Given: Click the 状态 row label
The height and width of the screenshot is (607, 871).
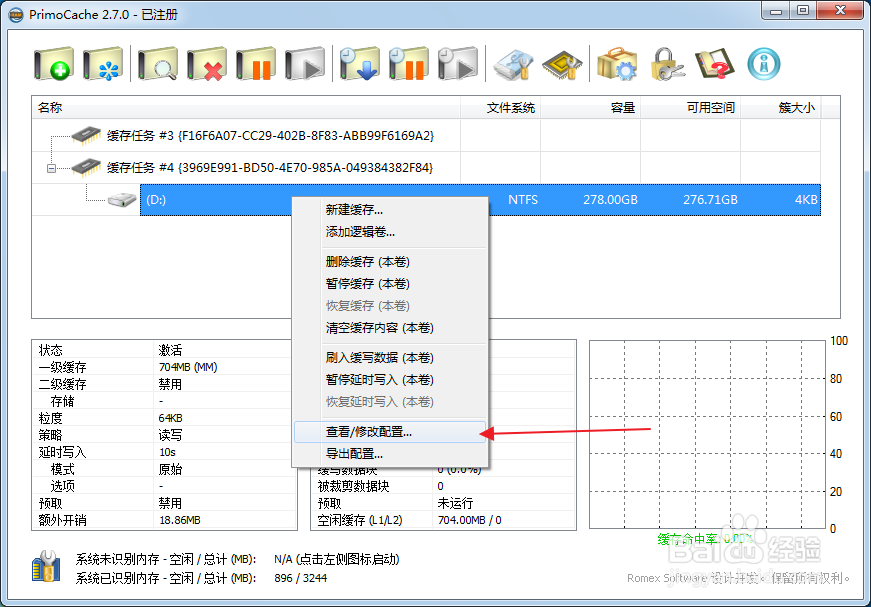Looking at the screenshot, I should pyautogui.click(x=51, y=350).
